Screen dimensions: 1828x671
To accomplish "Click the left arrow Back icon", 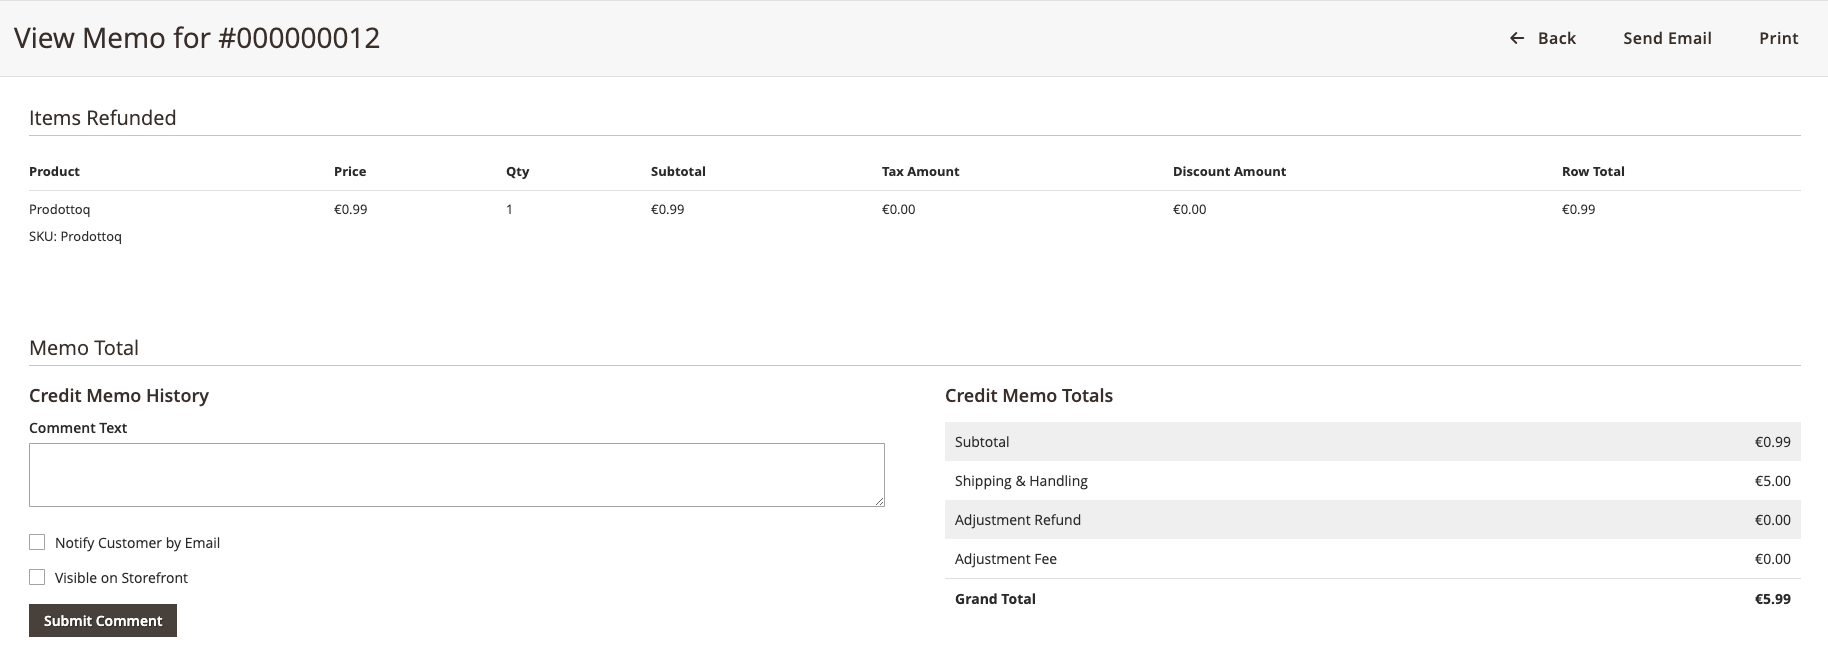I will 1517,38.
